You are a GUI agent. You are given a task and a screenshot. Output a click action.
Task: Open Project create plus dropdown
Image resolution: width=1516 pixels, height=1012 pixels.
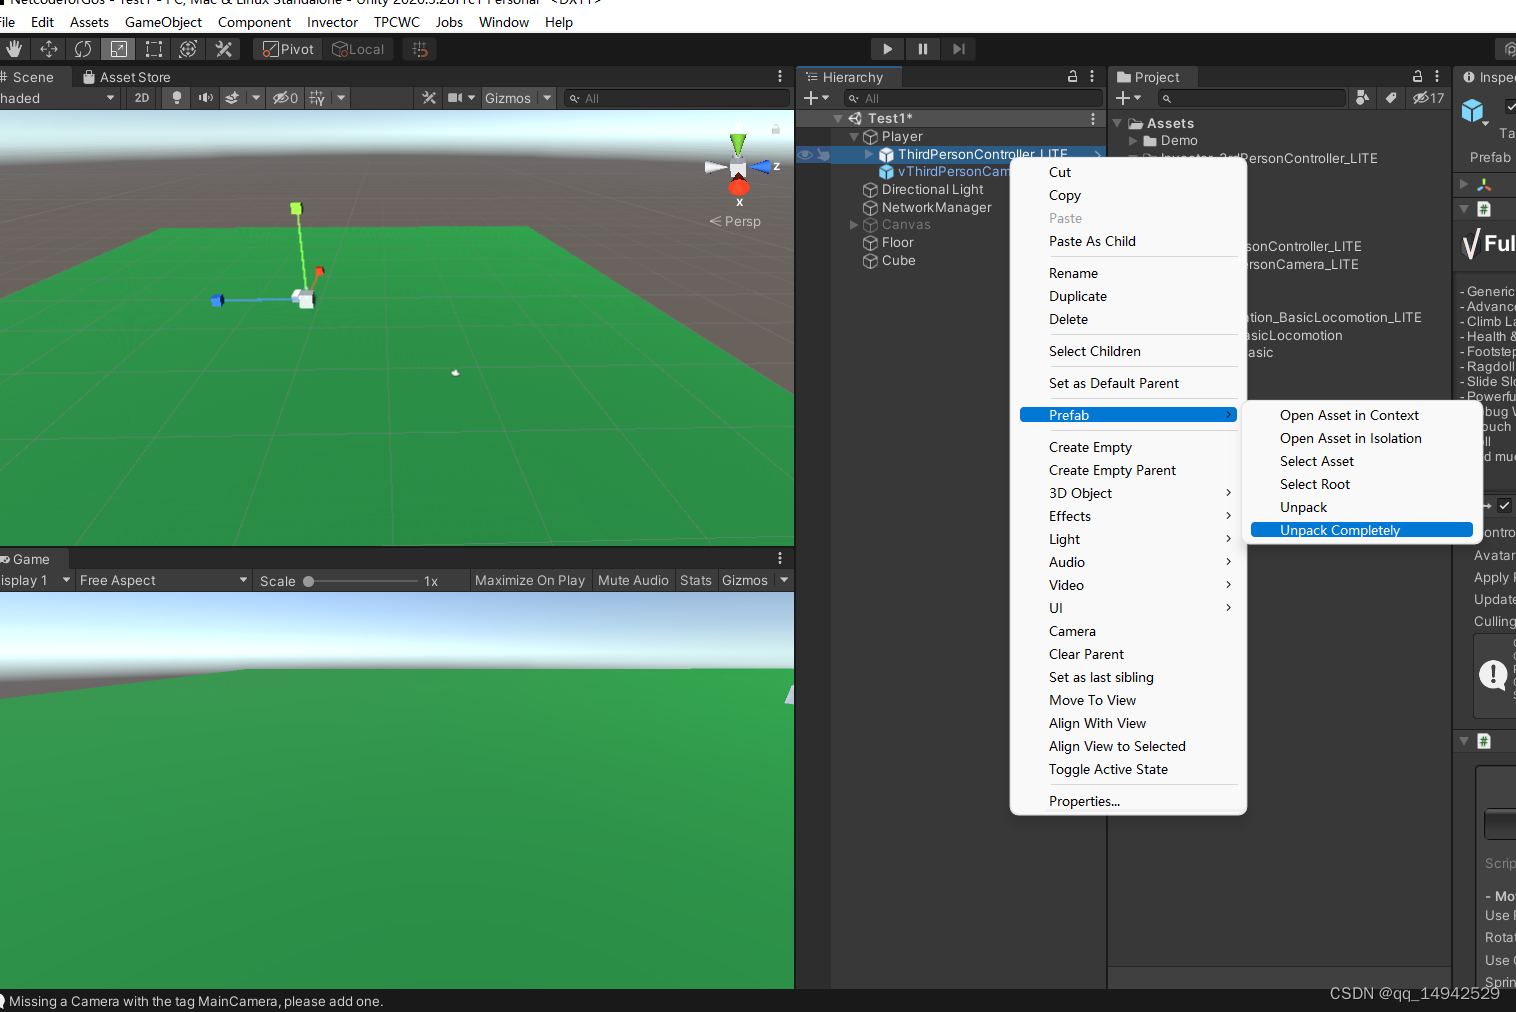(1128, 98)
